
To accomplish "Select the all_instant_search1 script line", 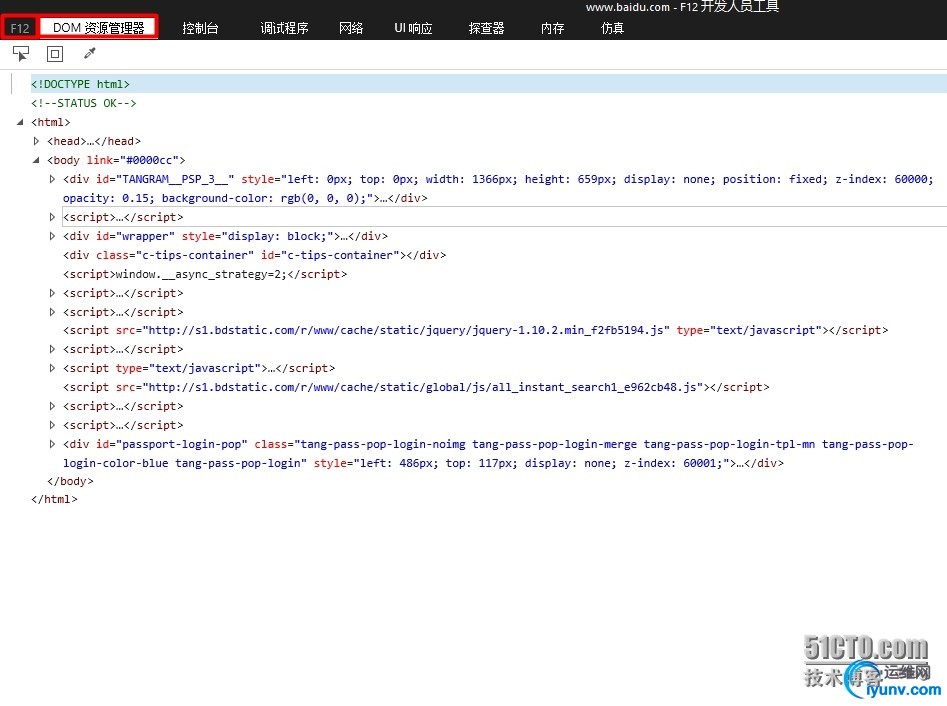I will click(416, 387).
